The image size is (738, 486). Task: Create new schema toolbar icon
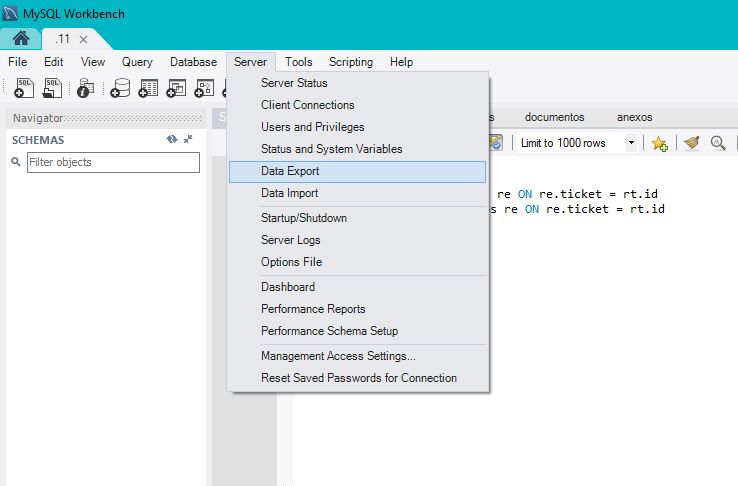pos(120,88)
